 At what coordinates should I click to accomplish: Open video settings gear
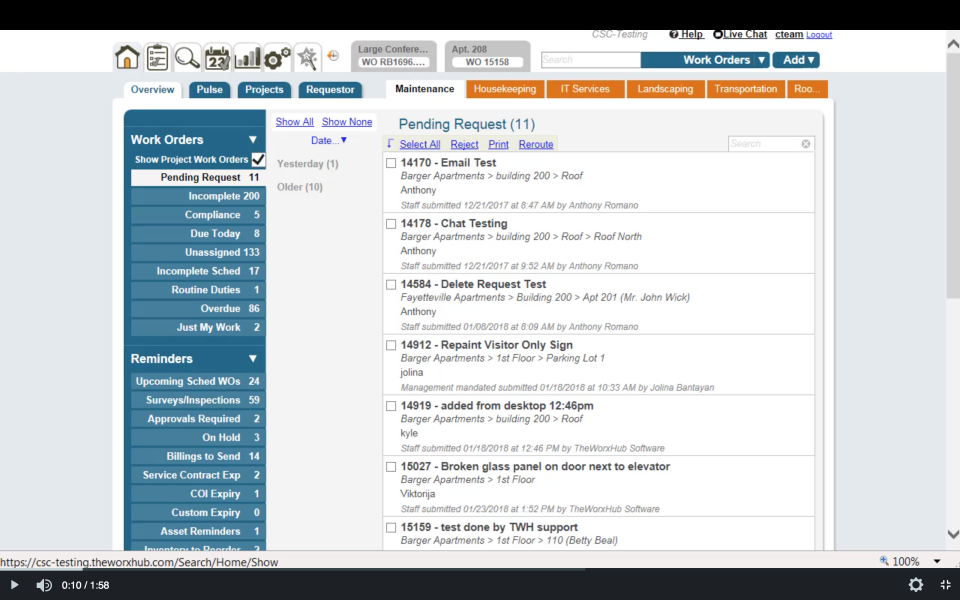click(x=916, y=585)
